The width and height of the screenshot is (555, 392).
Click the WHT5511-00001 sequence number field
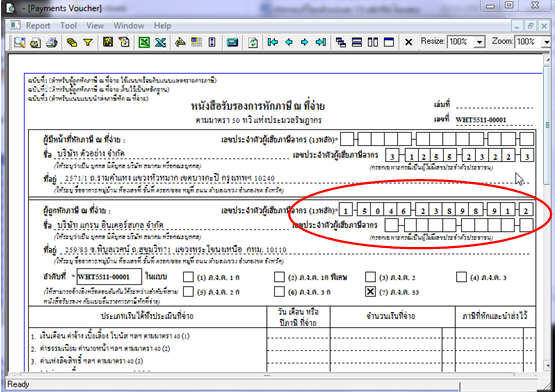109,277
